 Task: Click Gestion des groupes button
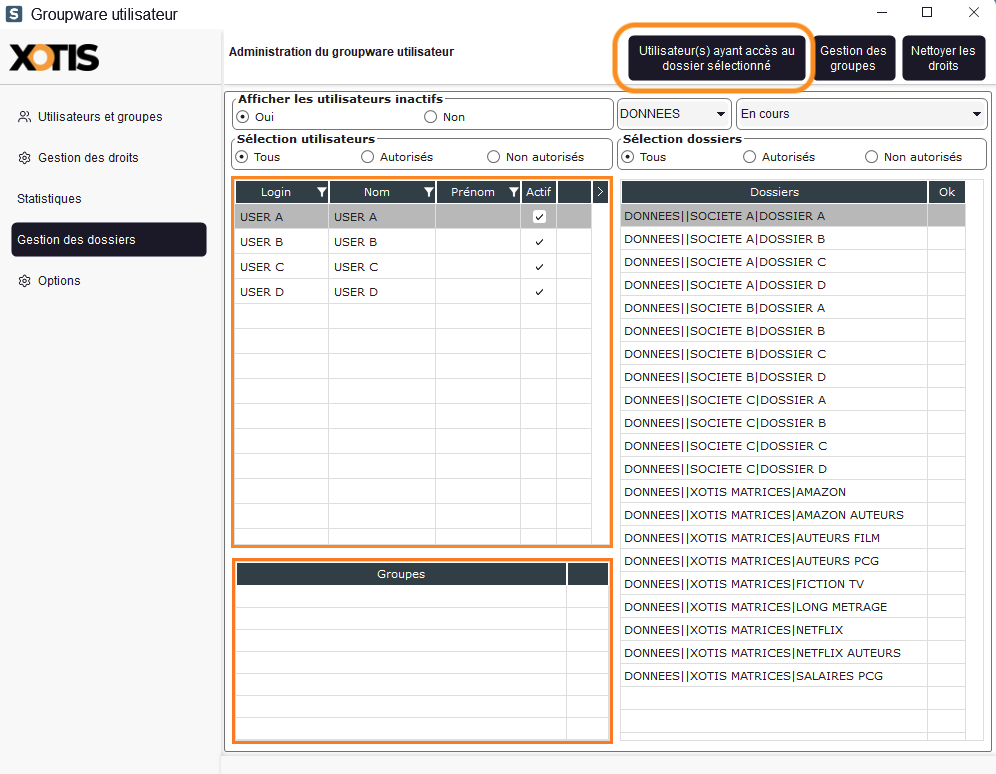[x=853, y=58]
